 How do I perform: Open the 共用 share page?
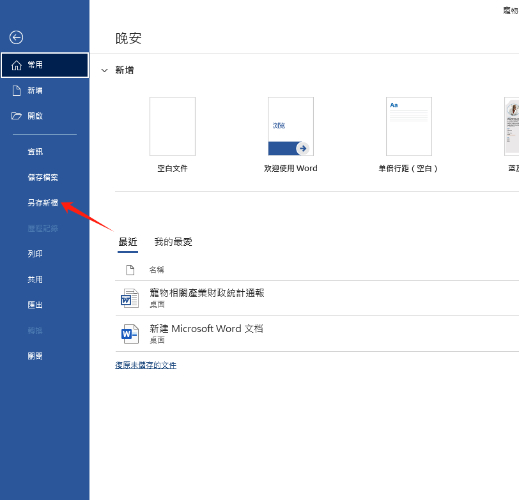(35, 279)
